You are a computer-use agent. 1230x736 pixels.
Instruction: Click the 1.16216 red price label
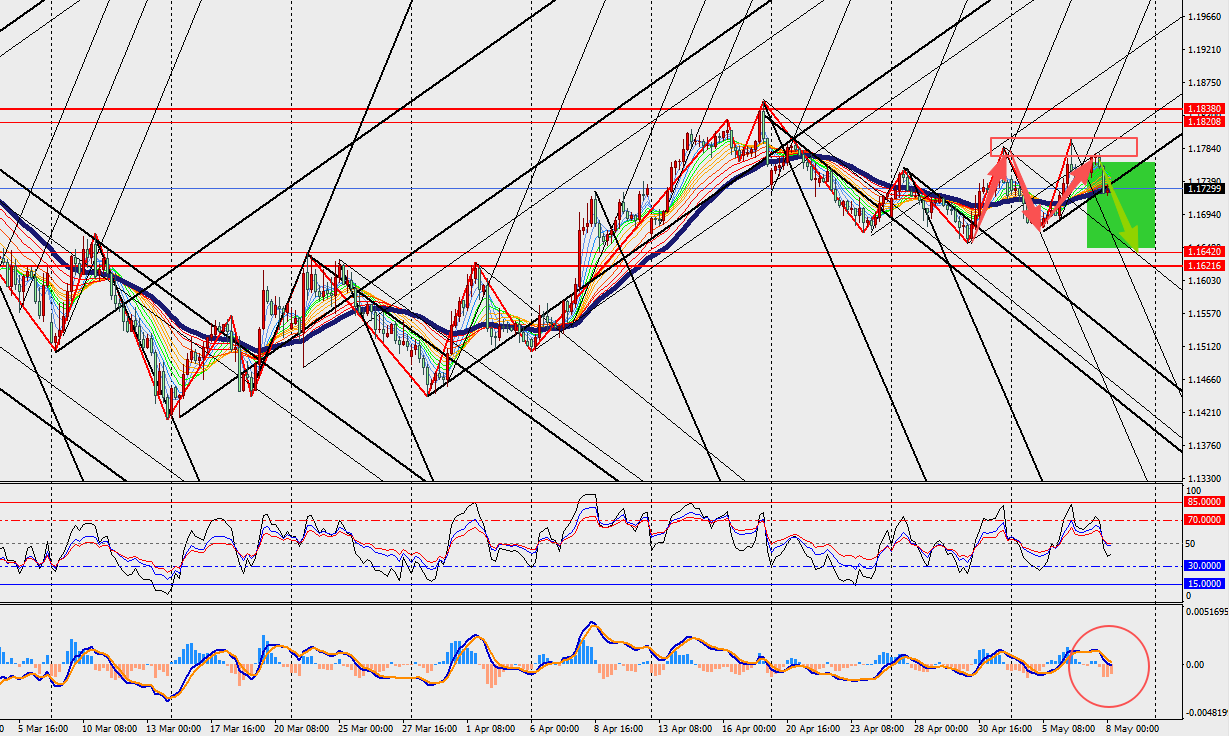pos(1203,266)
